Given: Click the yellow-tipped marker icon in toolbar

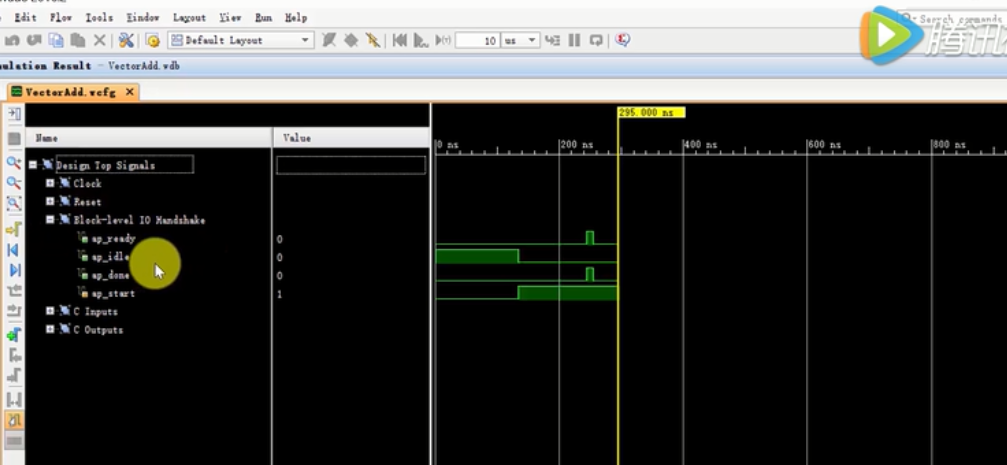Looking at the screenshot, I should [372, 40].
